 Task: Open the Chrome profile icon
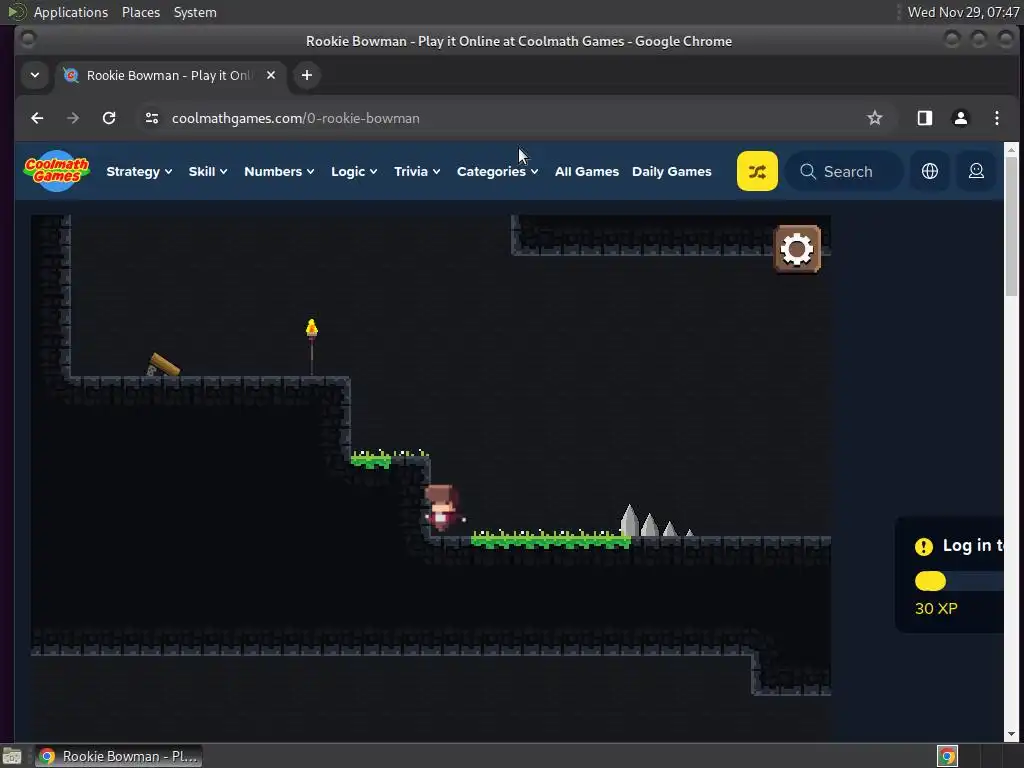(961, 118)
